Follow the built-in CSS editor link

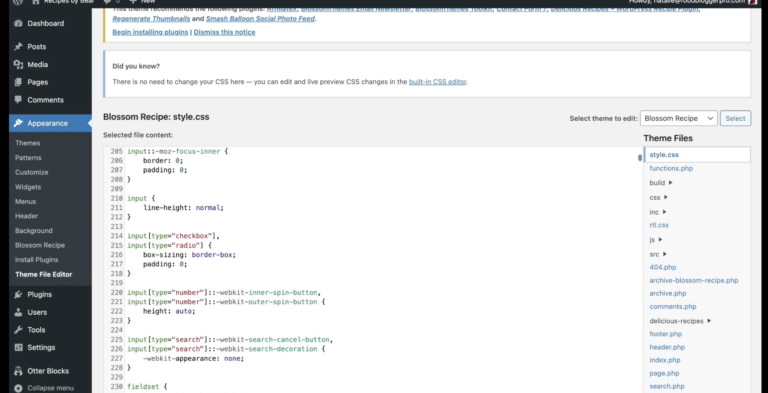[x=437, y=82]
